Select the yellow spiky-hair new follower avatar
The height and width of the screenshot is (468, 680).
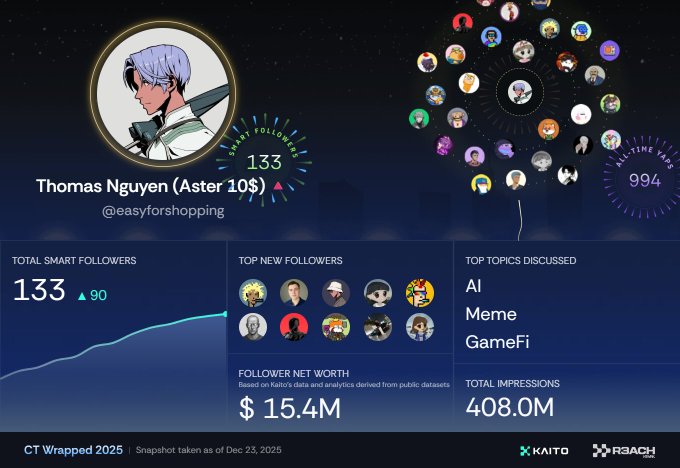coord(253,293)
